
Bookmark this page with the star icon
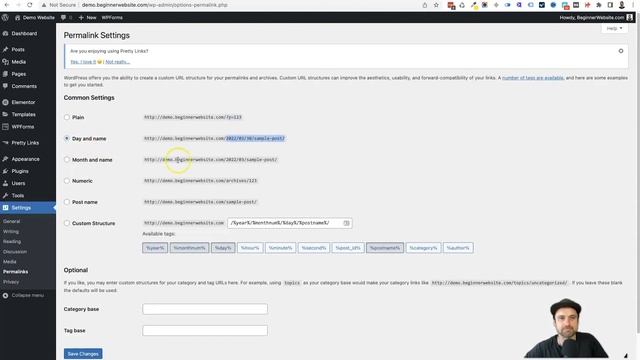point(436,5)
